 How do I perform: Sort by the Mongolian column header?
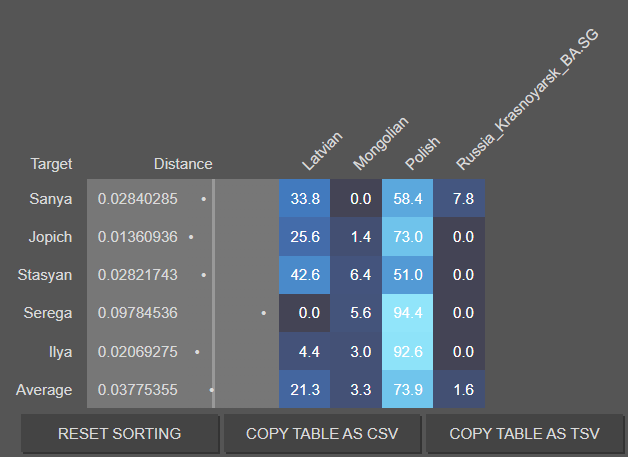[x=380, y=140]
